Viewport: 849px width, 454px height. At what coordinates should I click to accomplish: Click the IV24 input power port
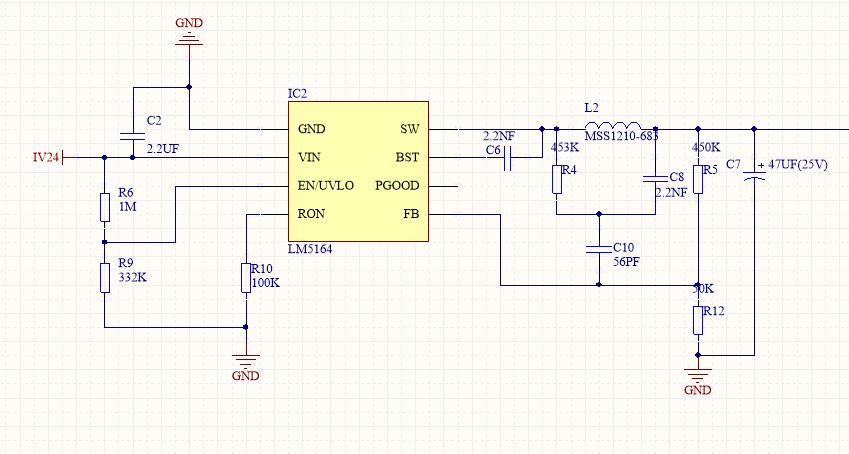(x=48, y=158)
